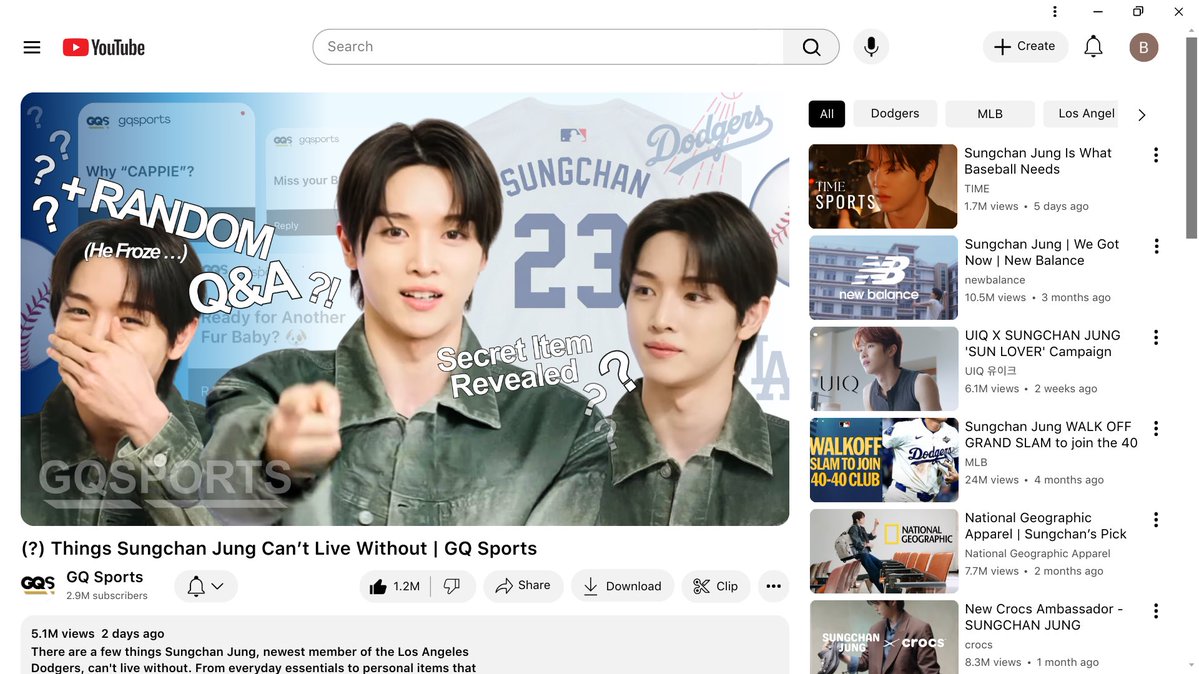
Task: Open account avatar B menu
Action: [x=1143, y=47]
